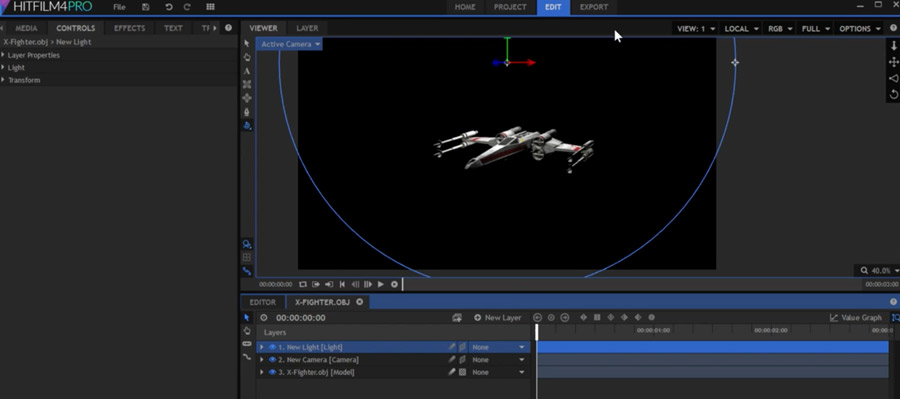900x399 pixels.
Task: Switch to the LAYER viewer tab
Action: [x=307, y=28]
